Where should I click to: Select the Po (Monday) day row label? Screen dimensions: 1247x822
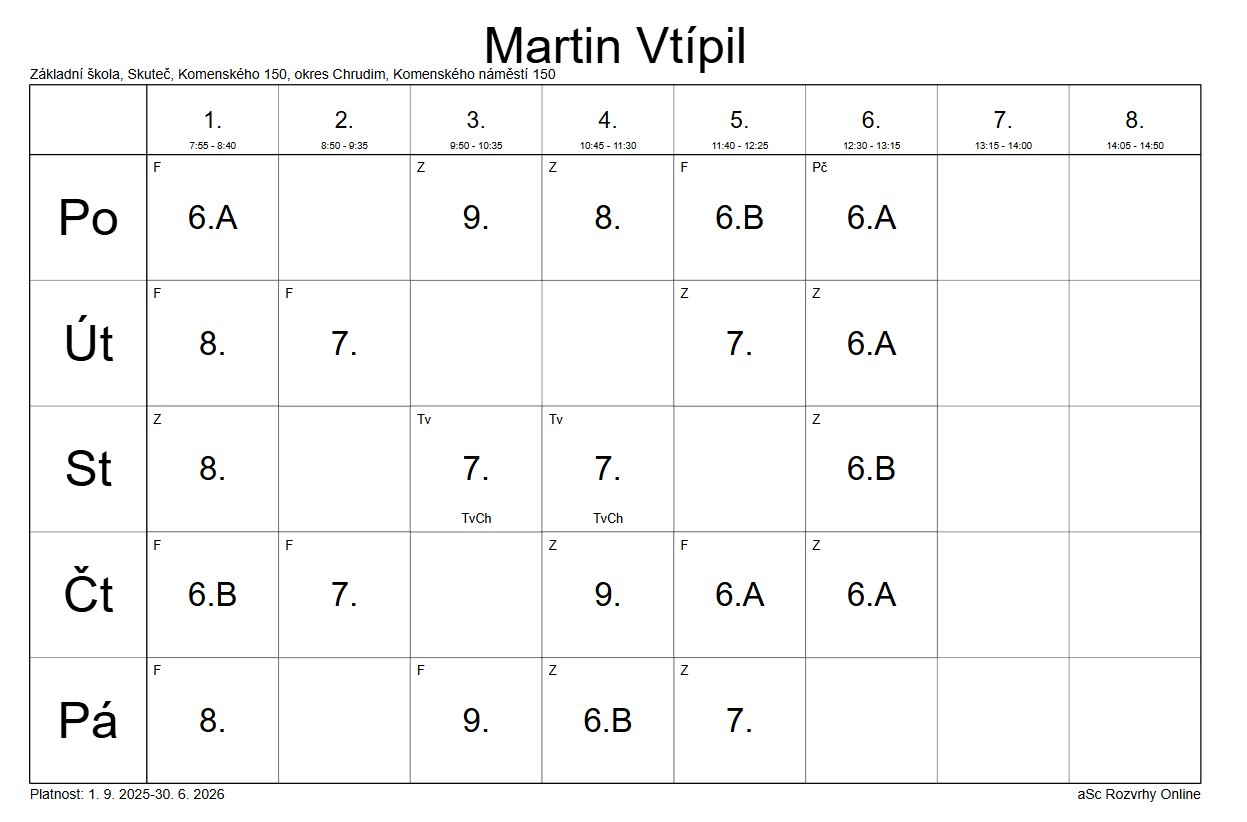(x=88, y=218)
